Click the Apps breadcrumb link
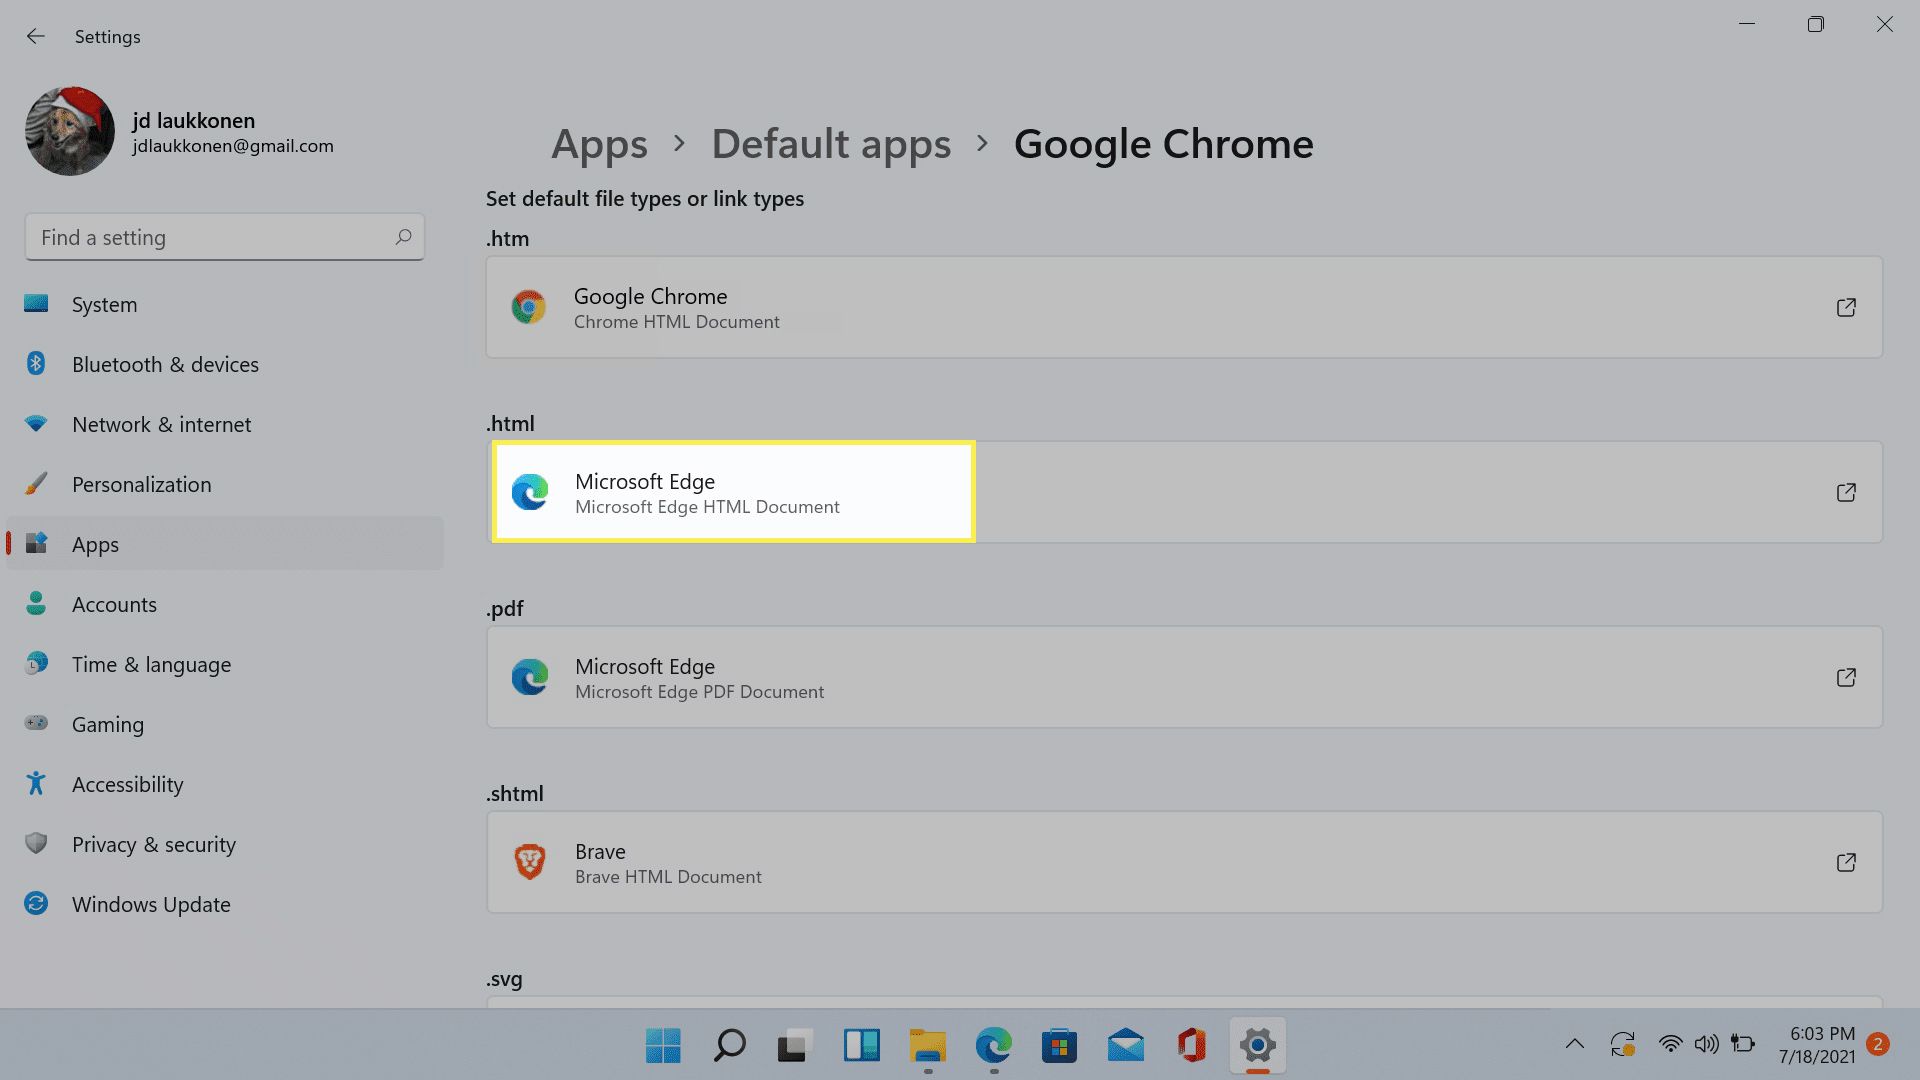 click(599, 144)
